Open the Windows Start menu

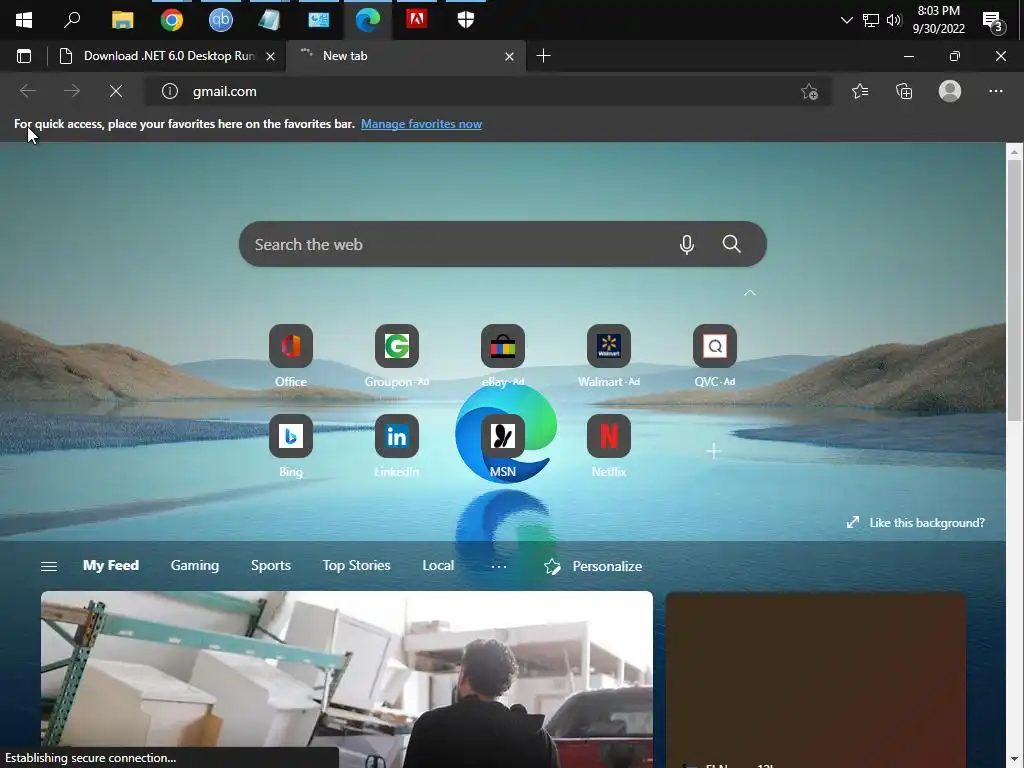click(24, 20)
